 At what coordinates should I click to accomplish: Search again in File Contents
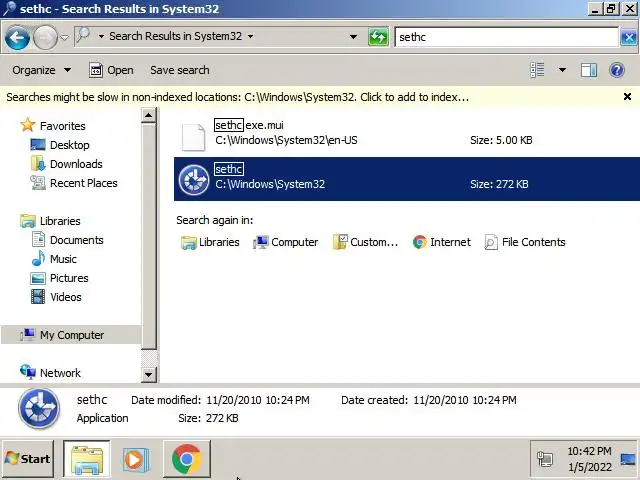tap(525, 242)
